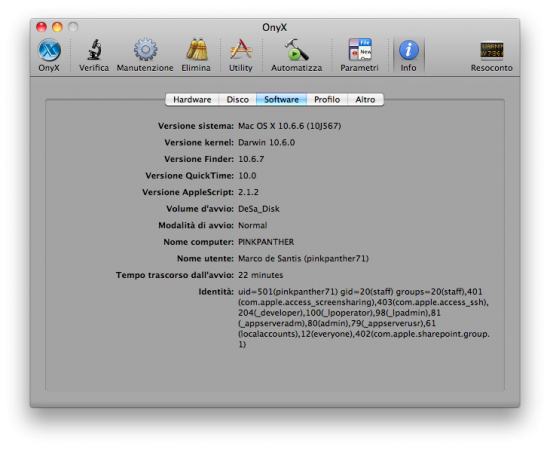Viewport: 550px width, 449px height.
Task: Select the Software tab
Action: (x=281, y=100)
